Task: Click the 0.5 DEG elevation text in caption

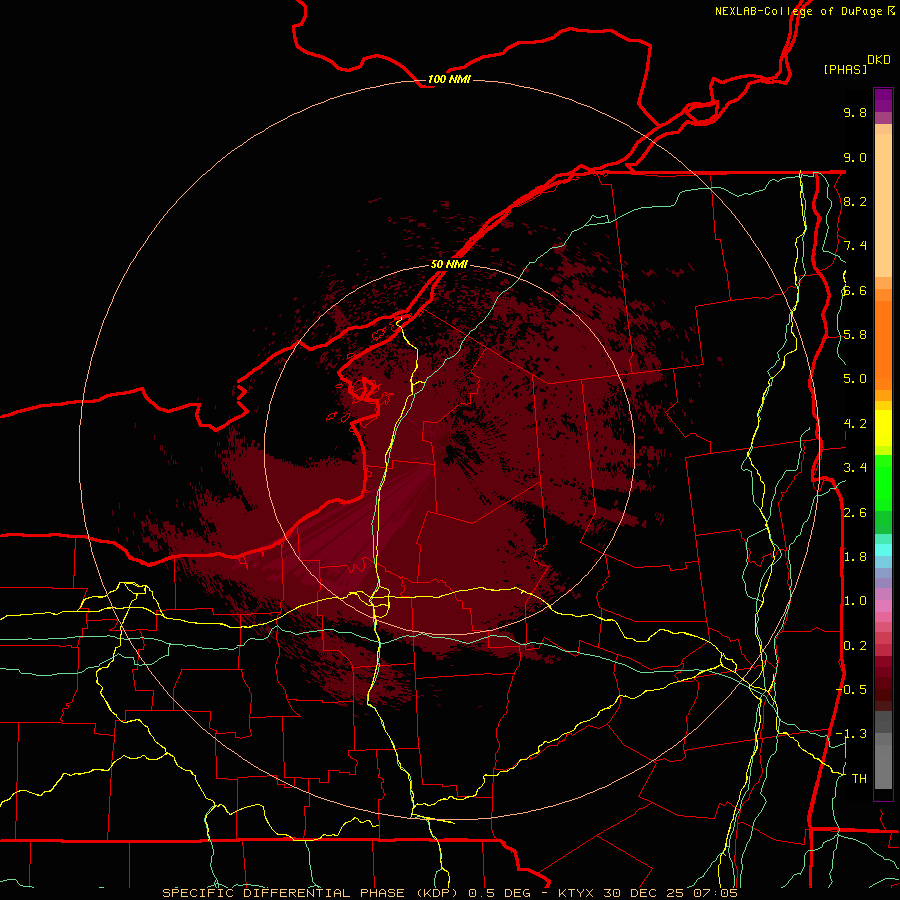Action: 502,893
